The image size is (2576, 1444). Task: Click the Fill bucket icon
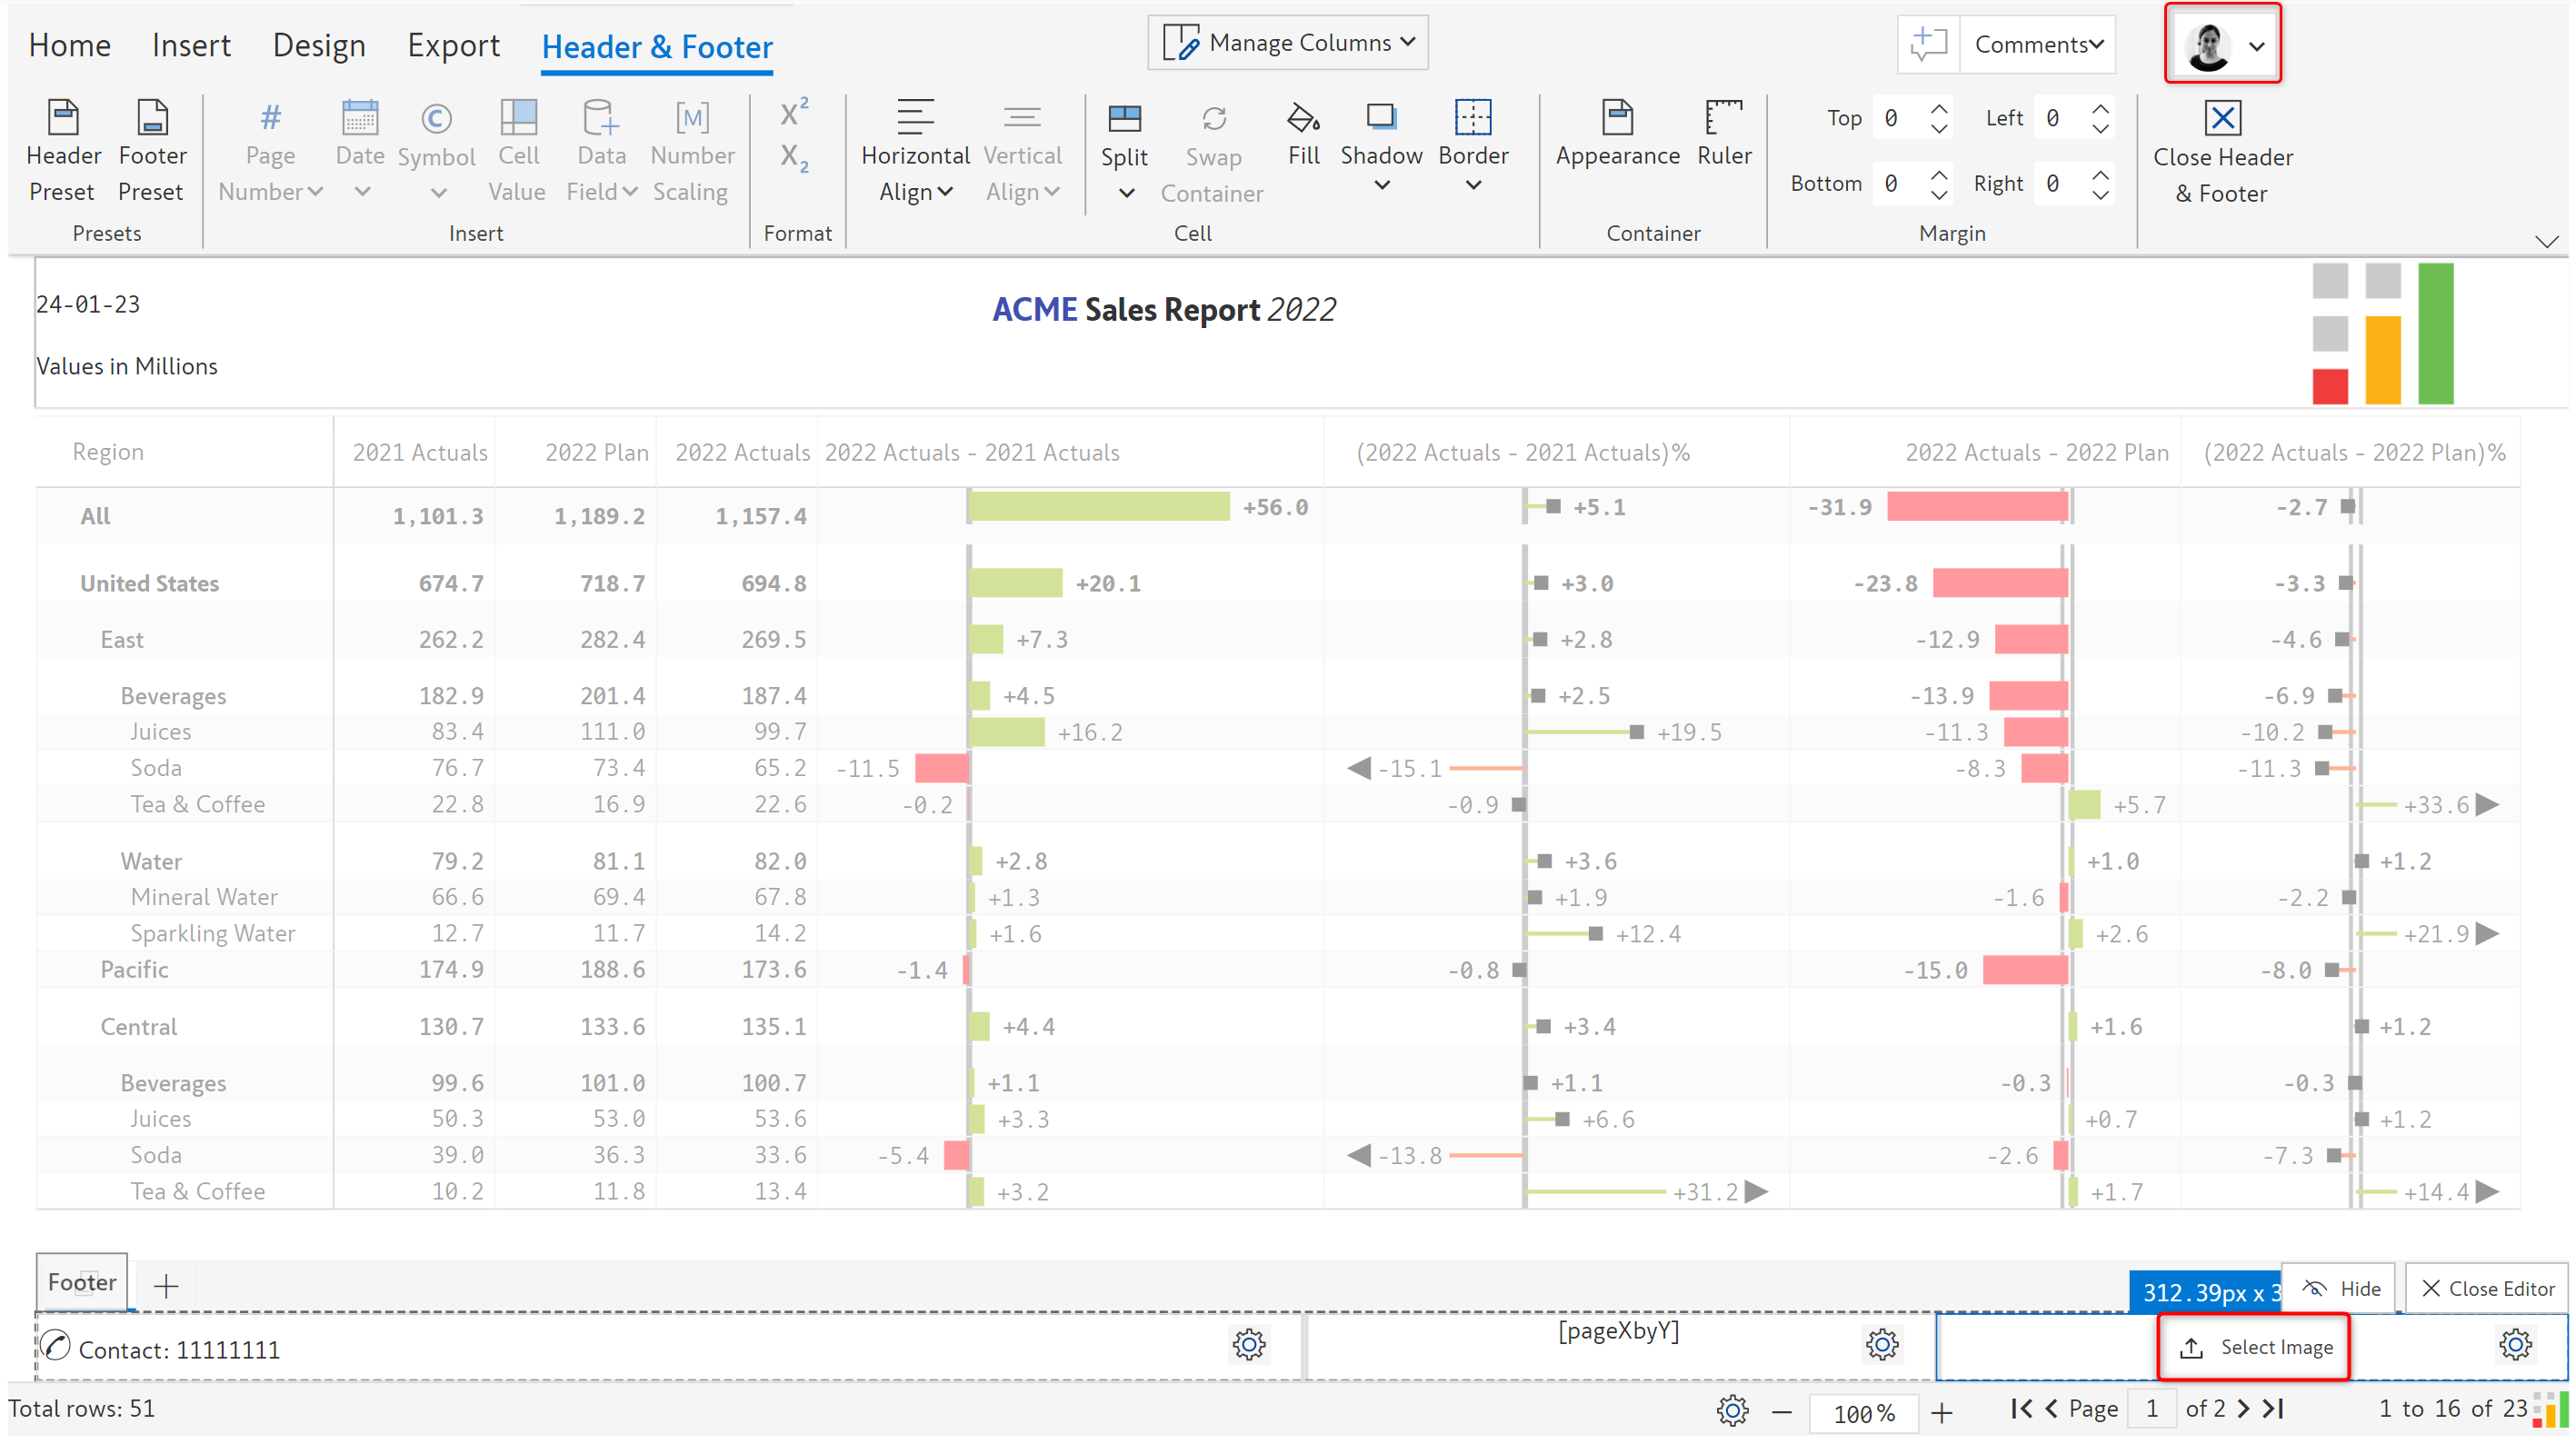[x=1303, y=118]
